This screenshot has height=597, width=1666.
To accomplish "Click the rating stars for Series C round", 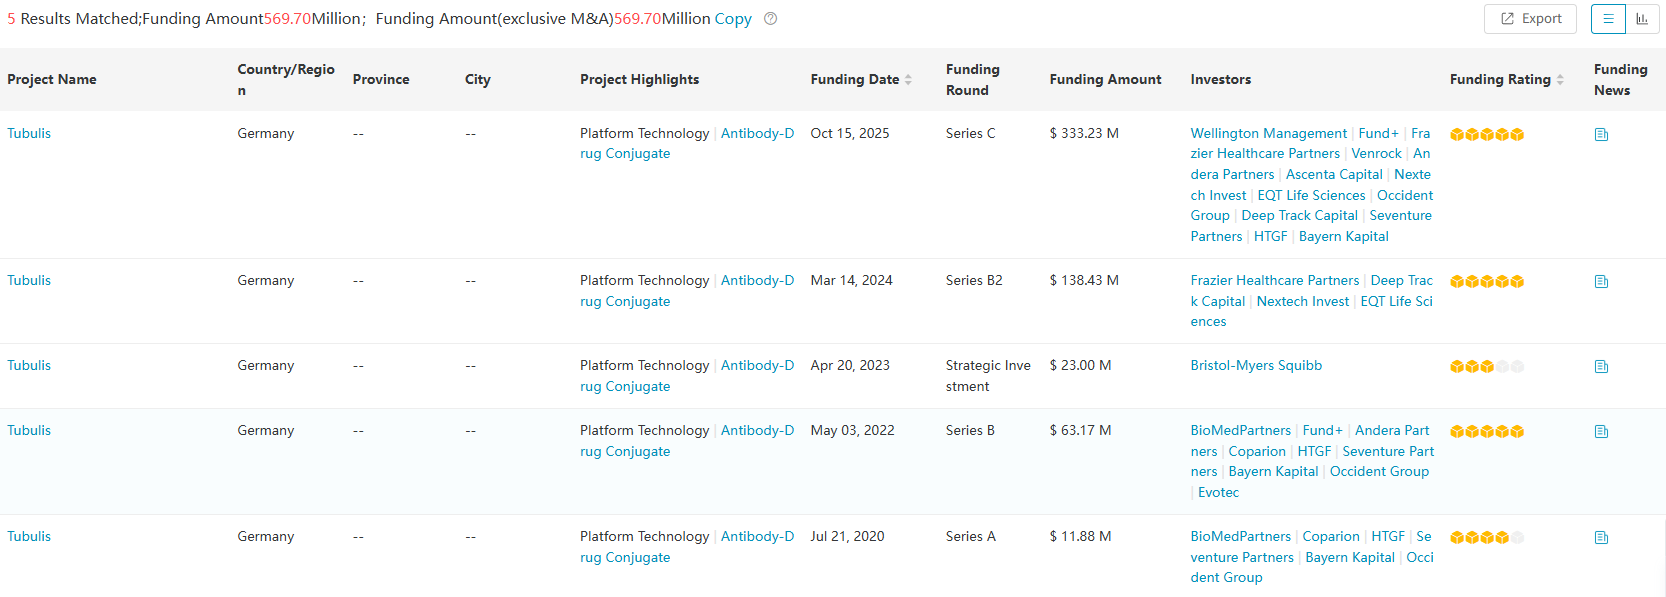I will point(1486,134).
